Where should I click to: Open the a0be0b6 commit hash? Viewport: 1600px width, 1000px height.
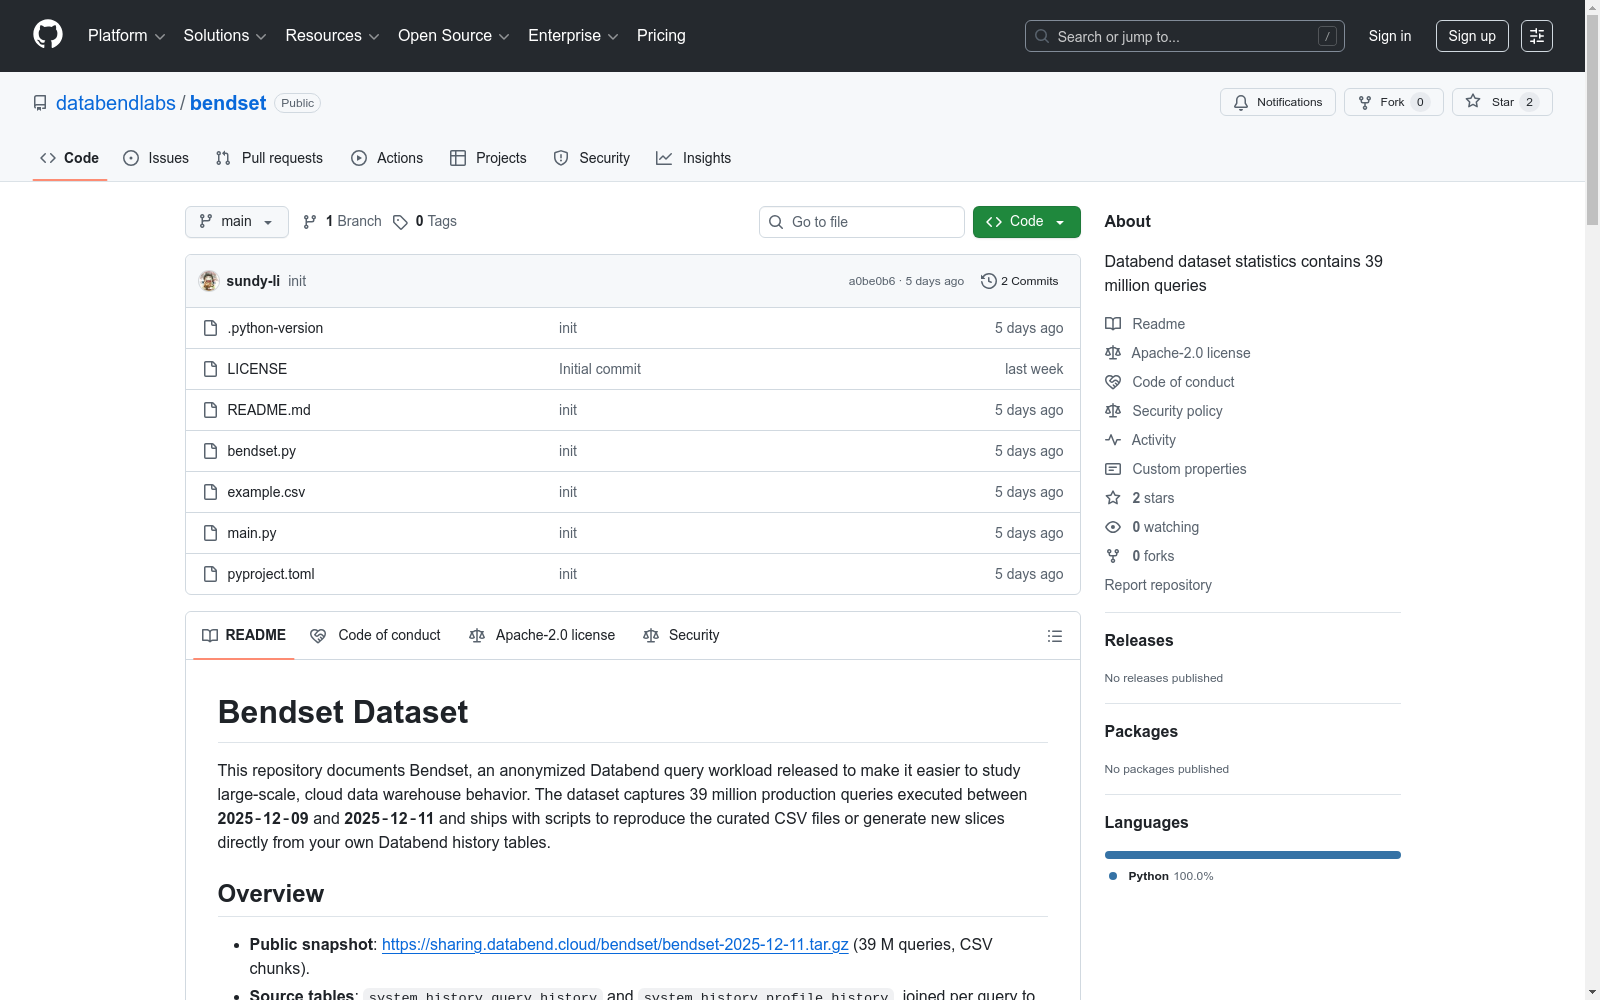click(x=872, y=281)
